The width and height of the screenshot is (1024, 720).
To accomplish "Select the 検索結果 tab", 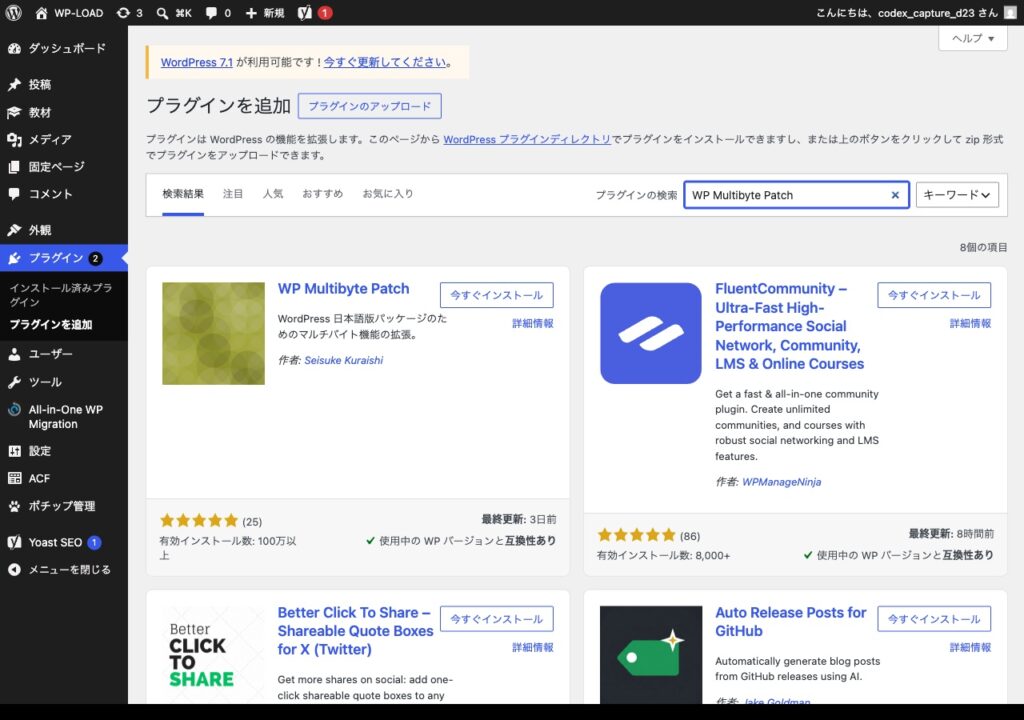I will (x=183, y=194).
